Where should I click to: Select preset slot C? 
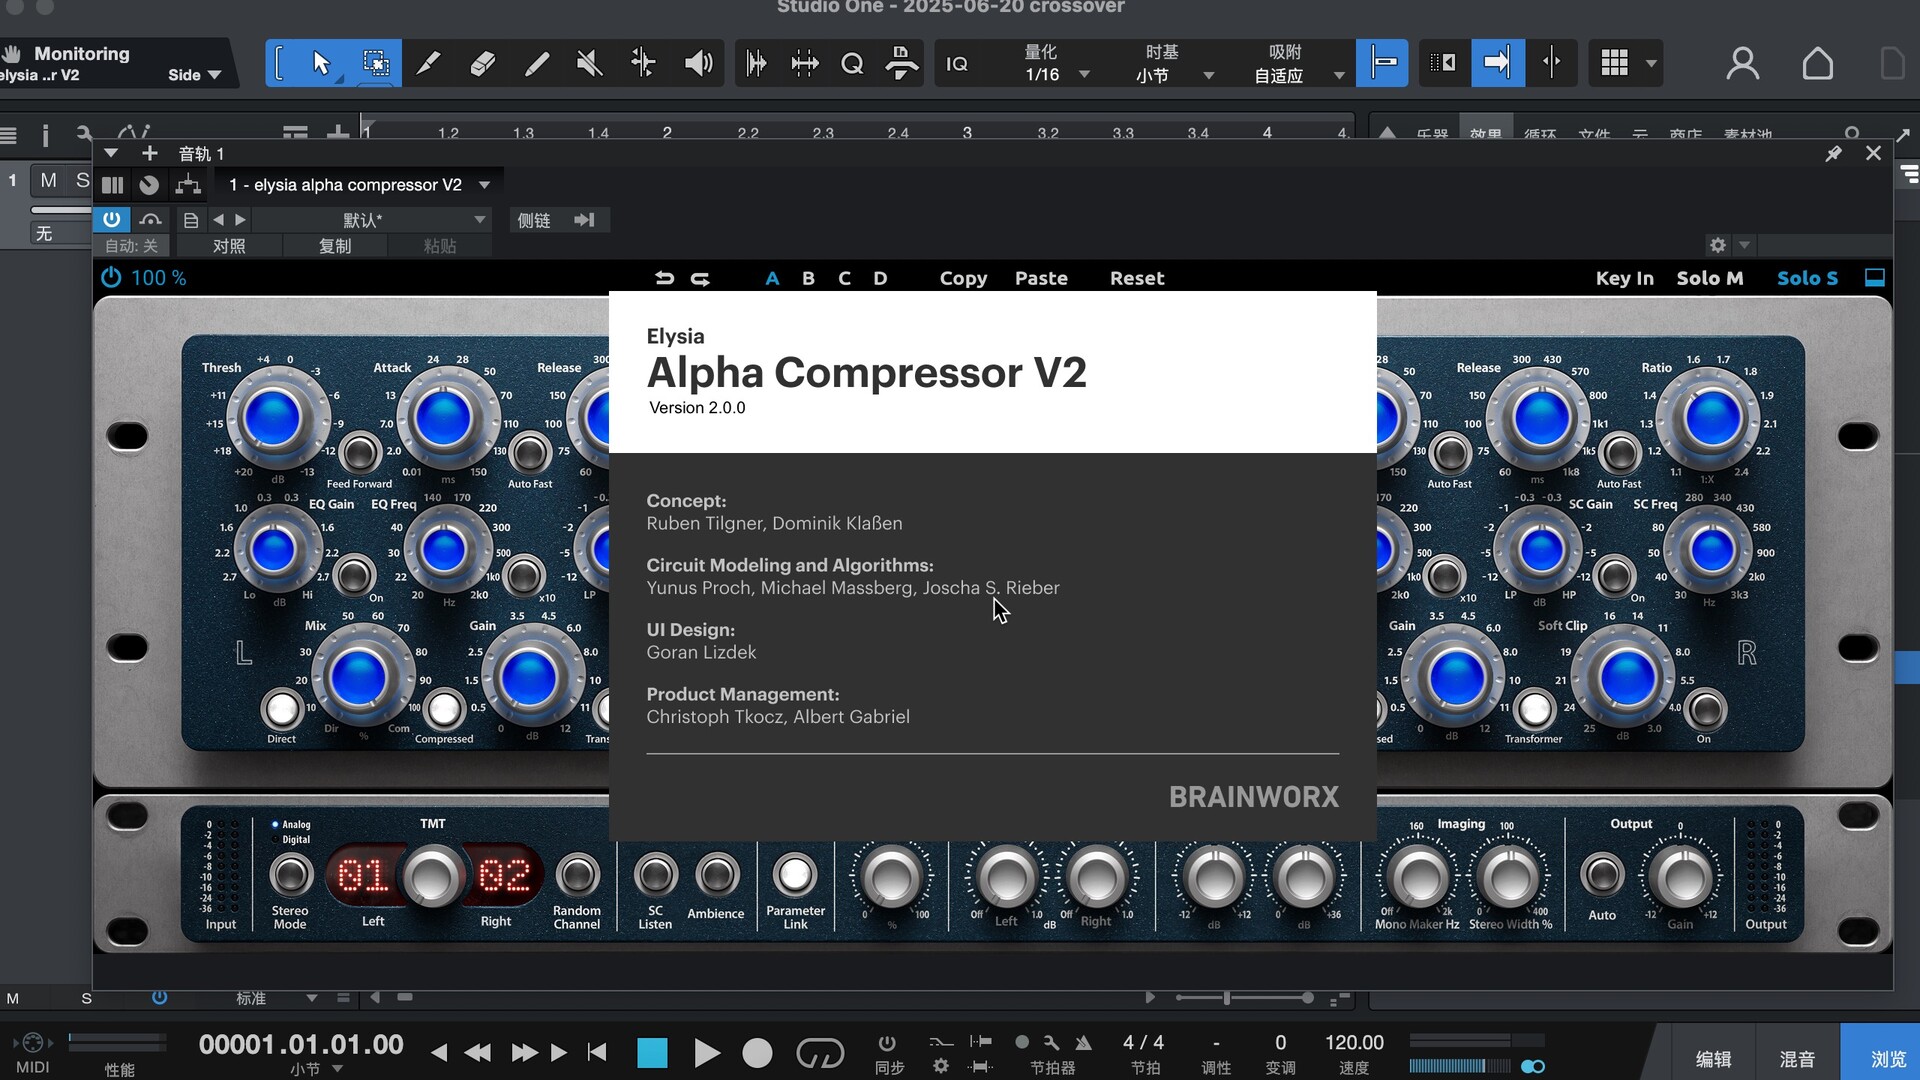point(844,278)
